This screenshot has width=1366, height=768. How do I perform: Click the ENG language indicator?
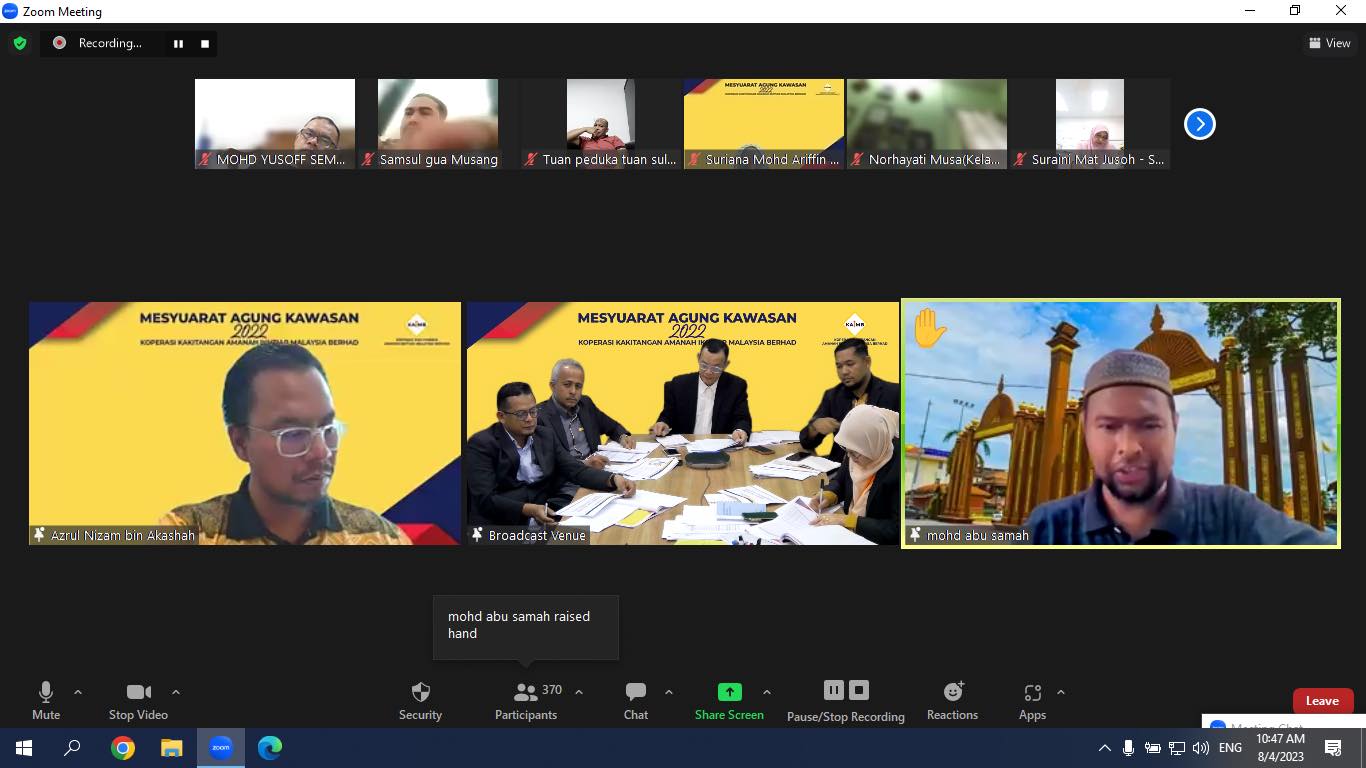pos(1230,747)
